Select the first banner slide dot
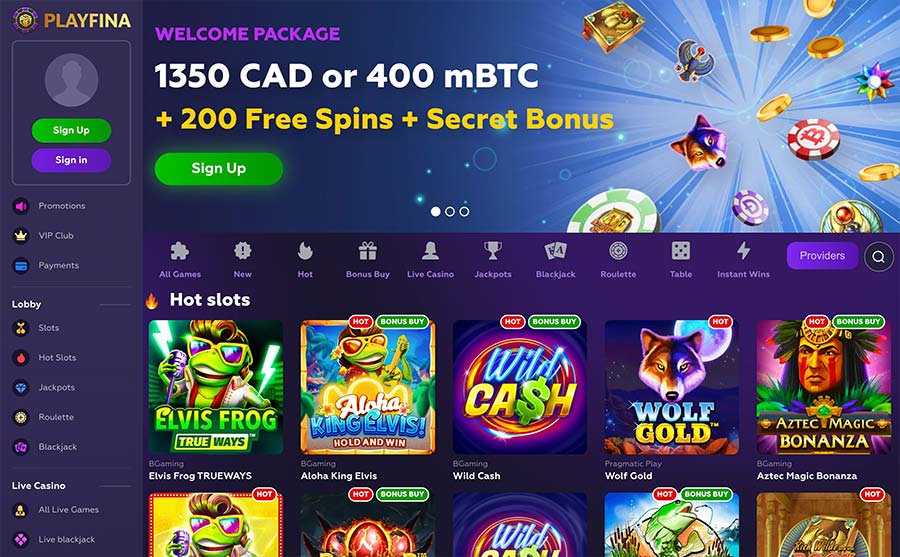This screenshot has height=557, width=900. click(436, 211)
